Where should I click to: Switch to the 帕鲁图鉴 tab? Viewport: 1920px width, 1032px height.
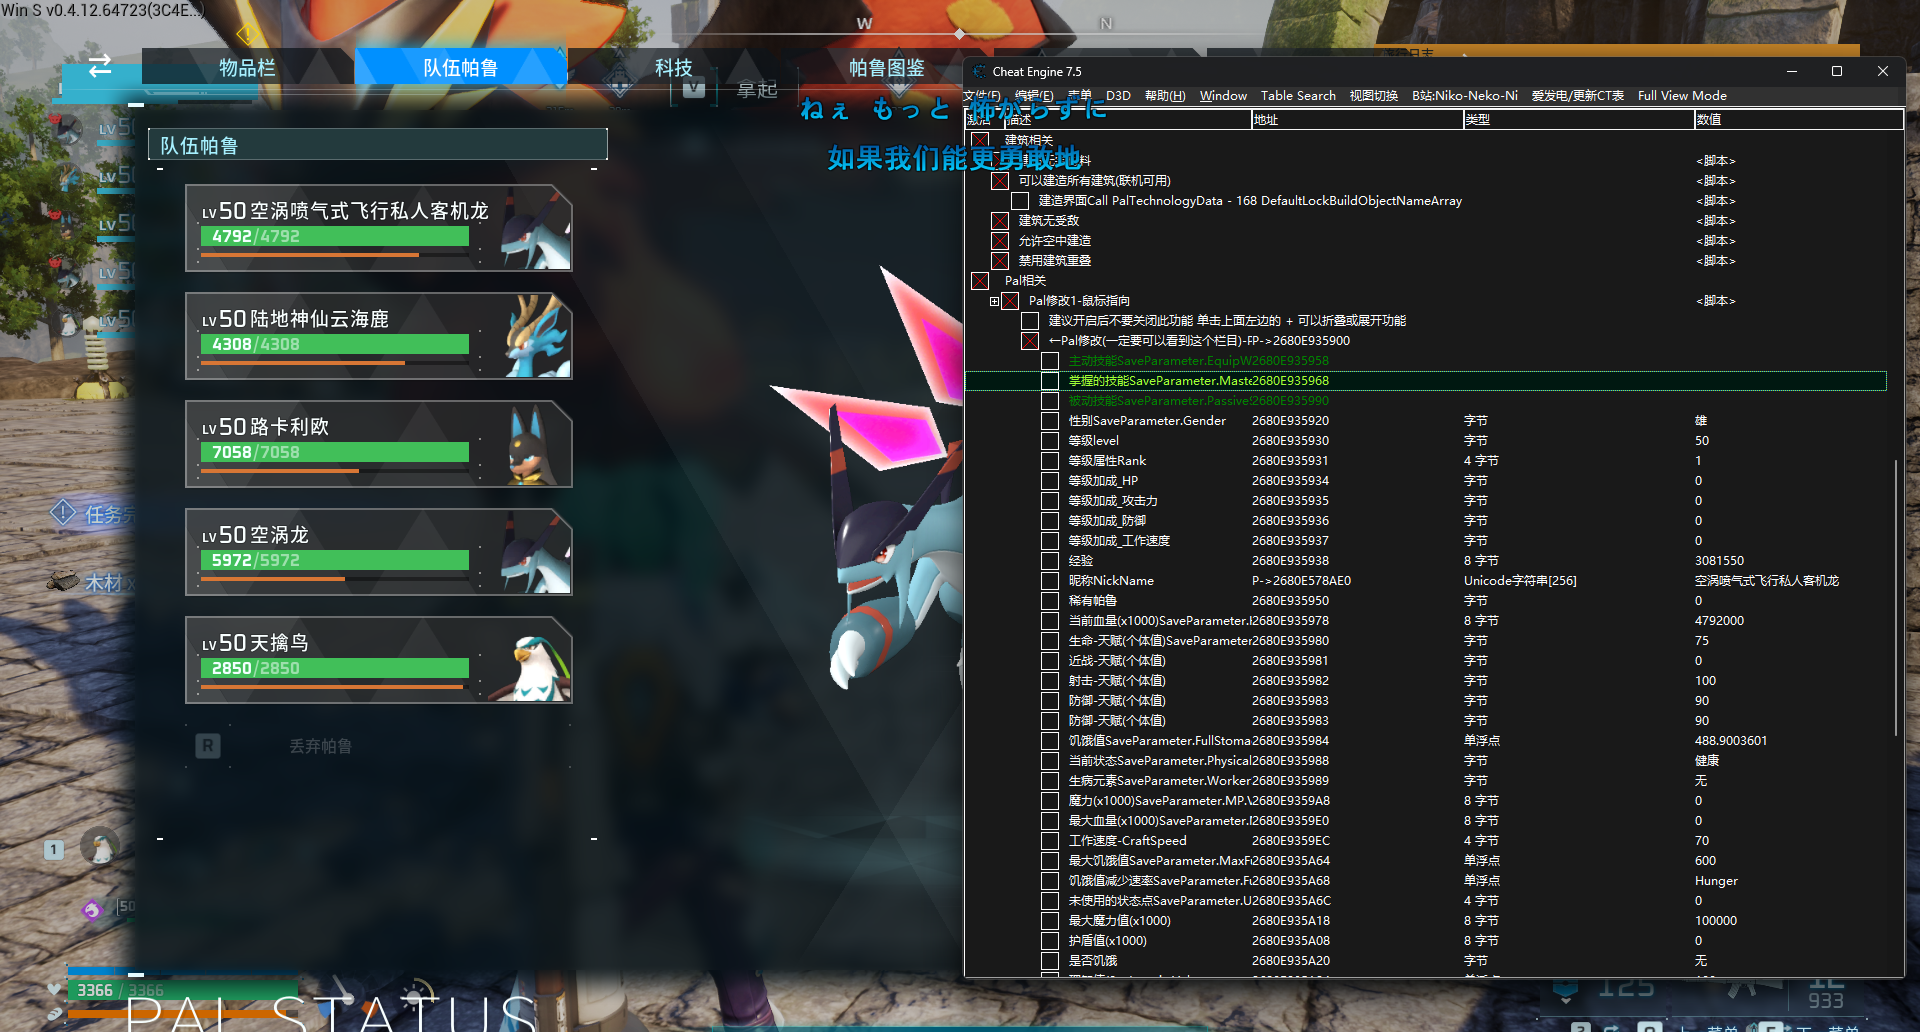[887, 67]
